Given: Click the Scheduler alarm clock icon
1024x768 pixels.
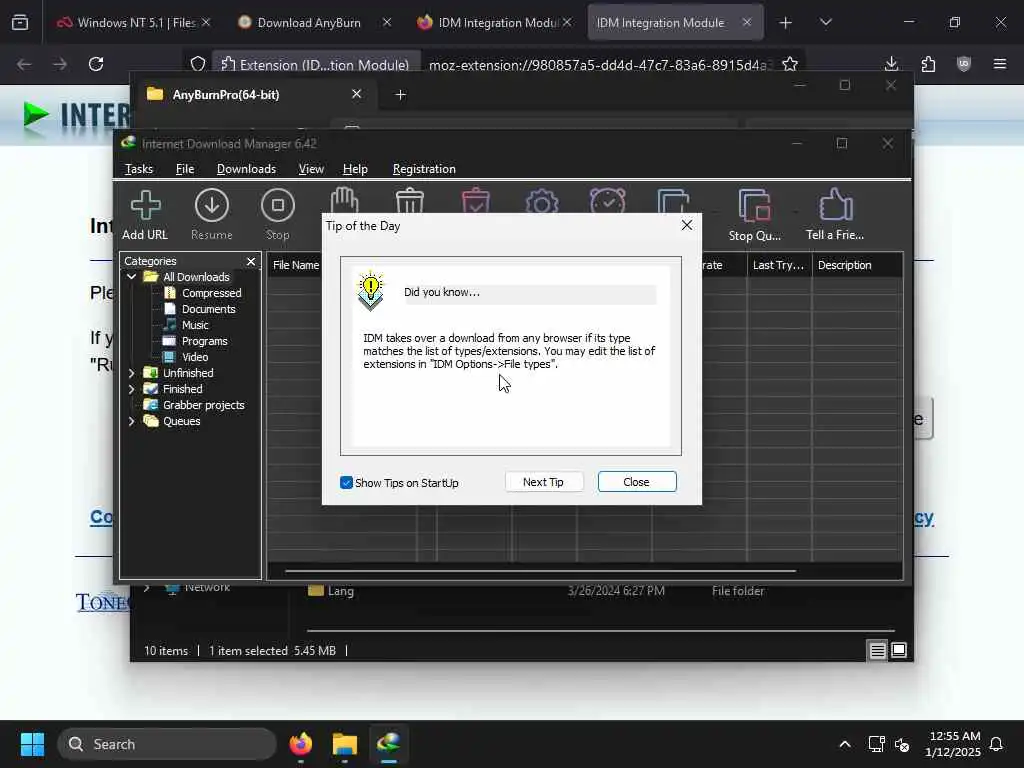Looking at the screenshot, I should pyautogui.click(x=607, y=201).
